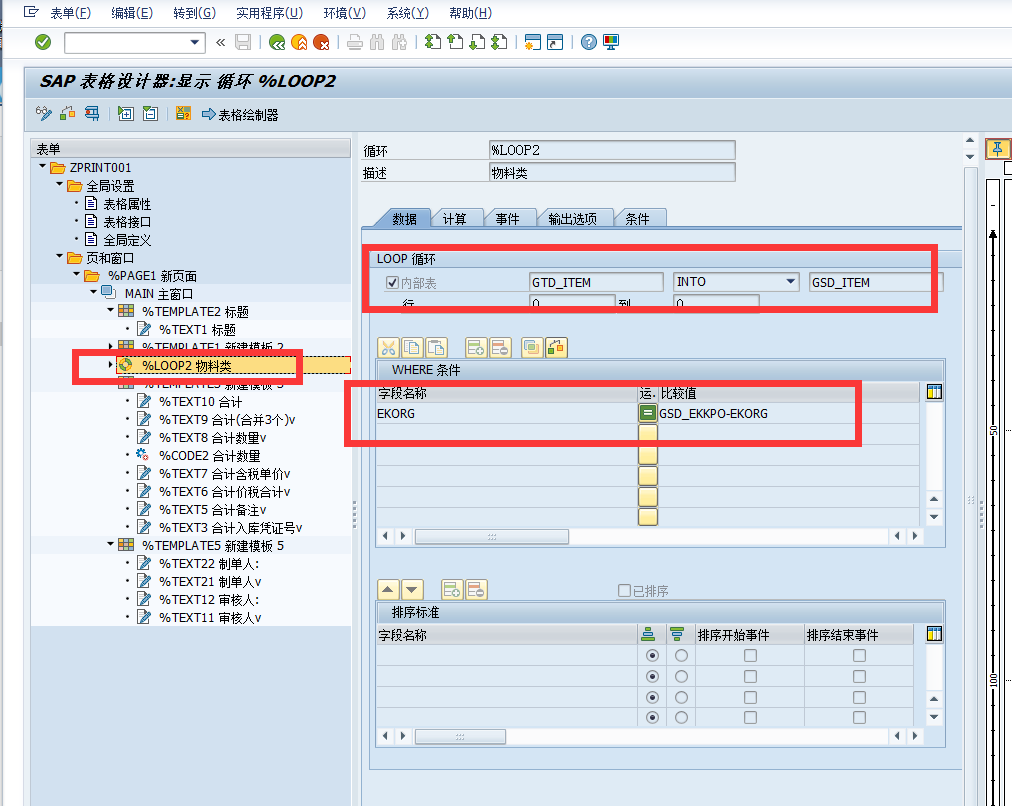The height and width of the screenshot is (806, 1012).
Task: Open the INTO assignment dropdown
Action: coord(791,281)
